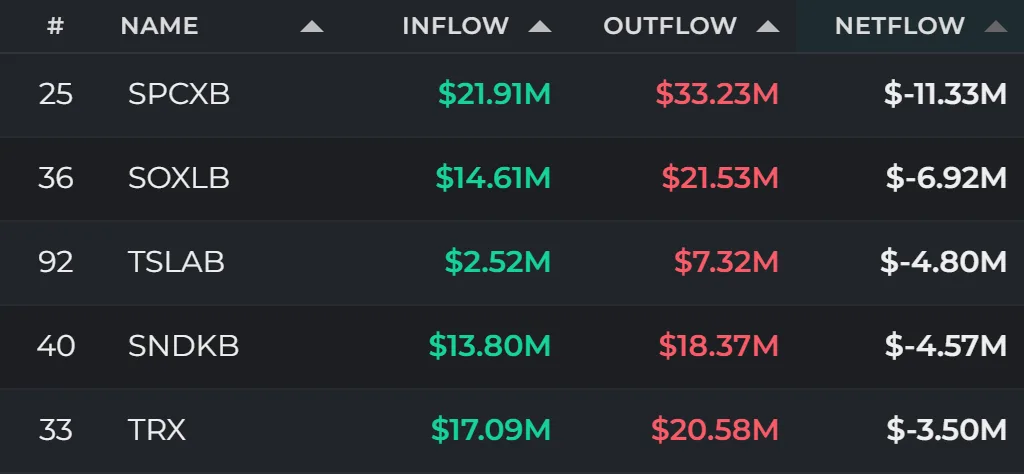Click inflow value $17.09M
The width and height of the screenshot is (1024, 474).
coord(491,430)
